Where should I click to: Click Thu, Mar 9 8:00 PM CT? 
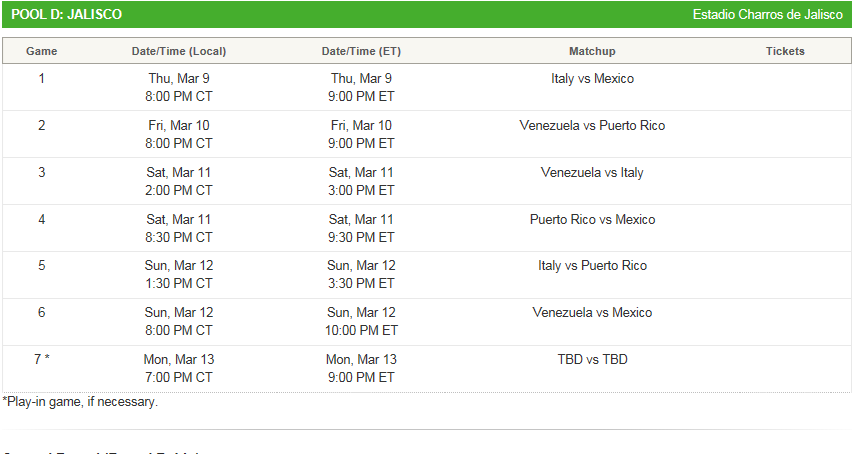point(179,88)
